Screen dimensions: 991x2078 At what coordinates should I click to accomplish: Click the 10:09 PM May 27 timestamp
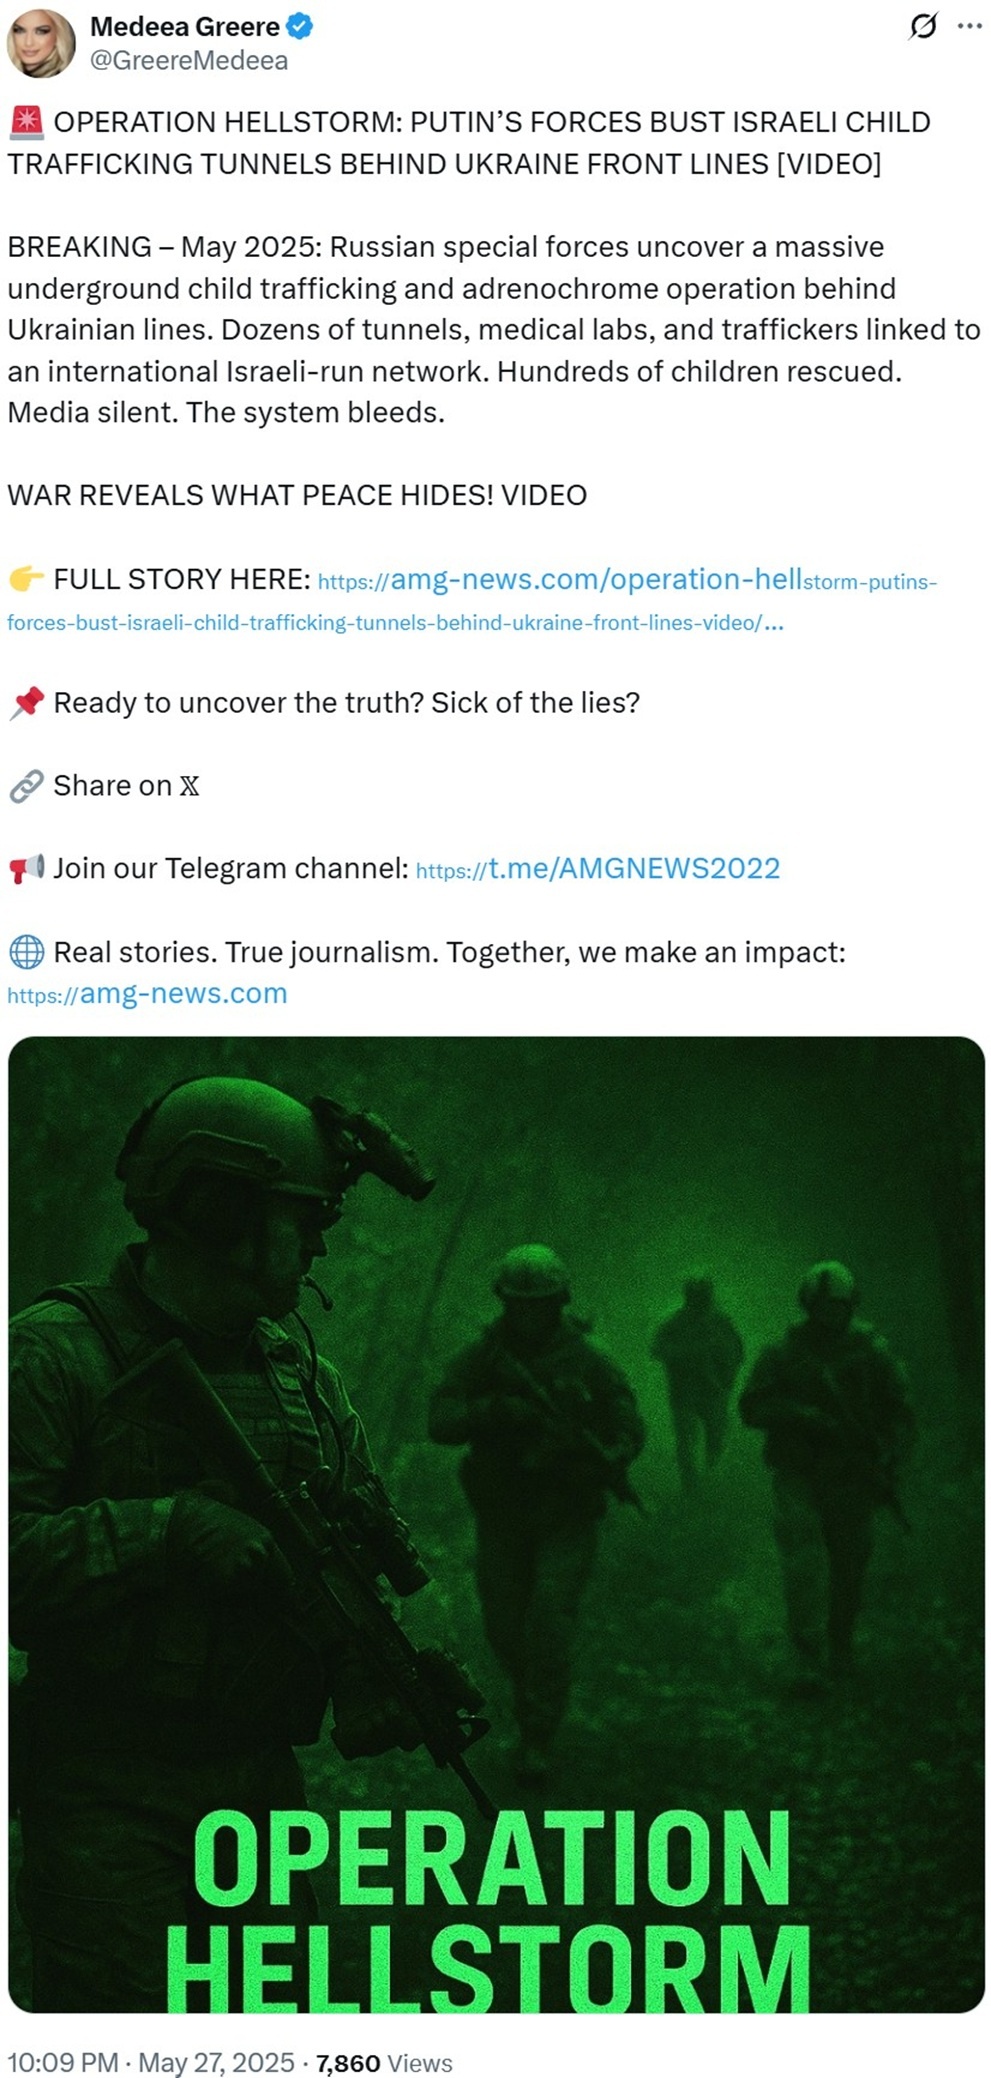coord(151,2062)
